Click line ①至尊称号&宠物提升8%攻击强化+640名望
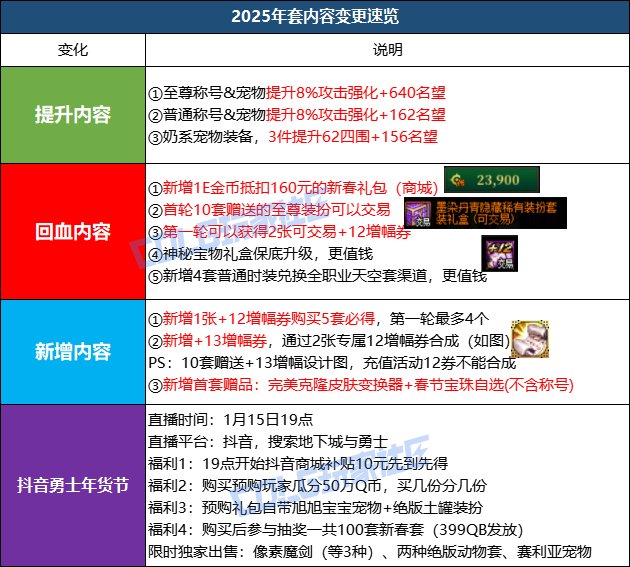This screenshot has height=567, width=630. (x=297, y=93)
